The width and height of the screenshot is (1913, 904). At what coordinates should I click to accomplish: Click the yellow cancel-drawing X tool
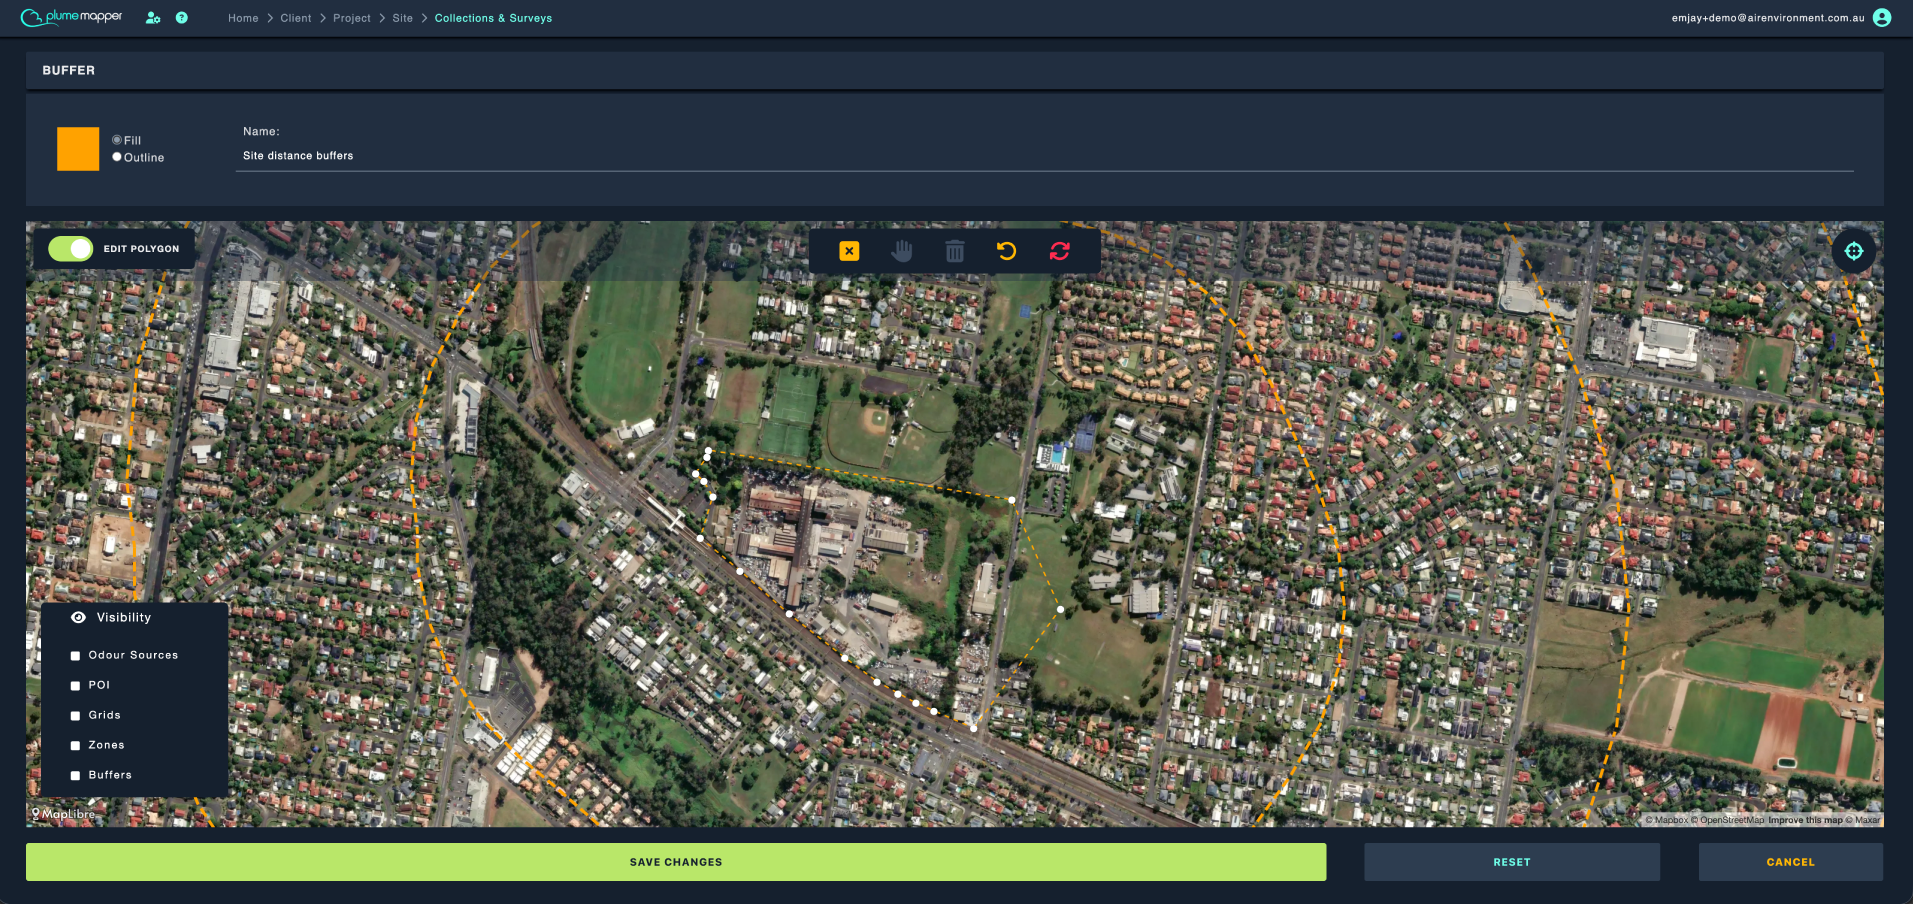pyautogui.click(x=849, y=251)
